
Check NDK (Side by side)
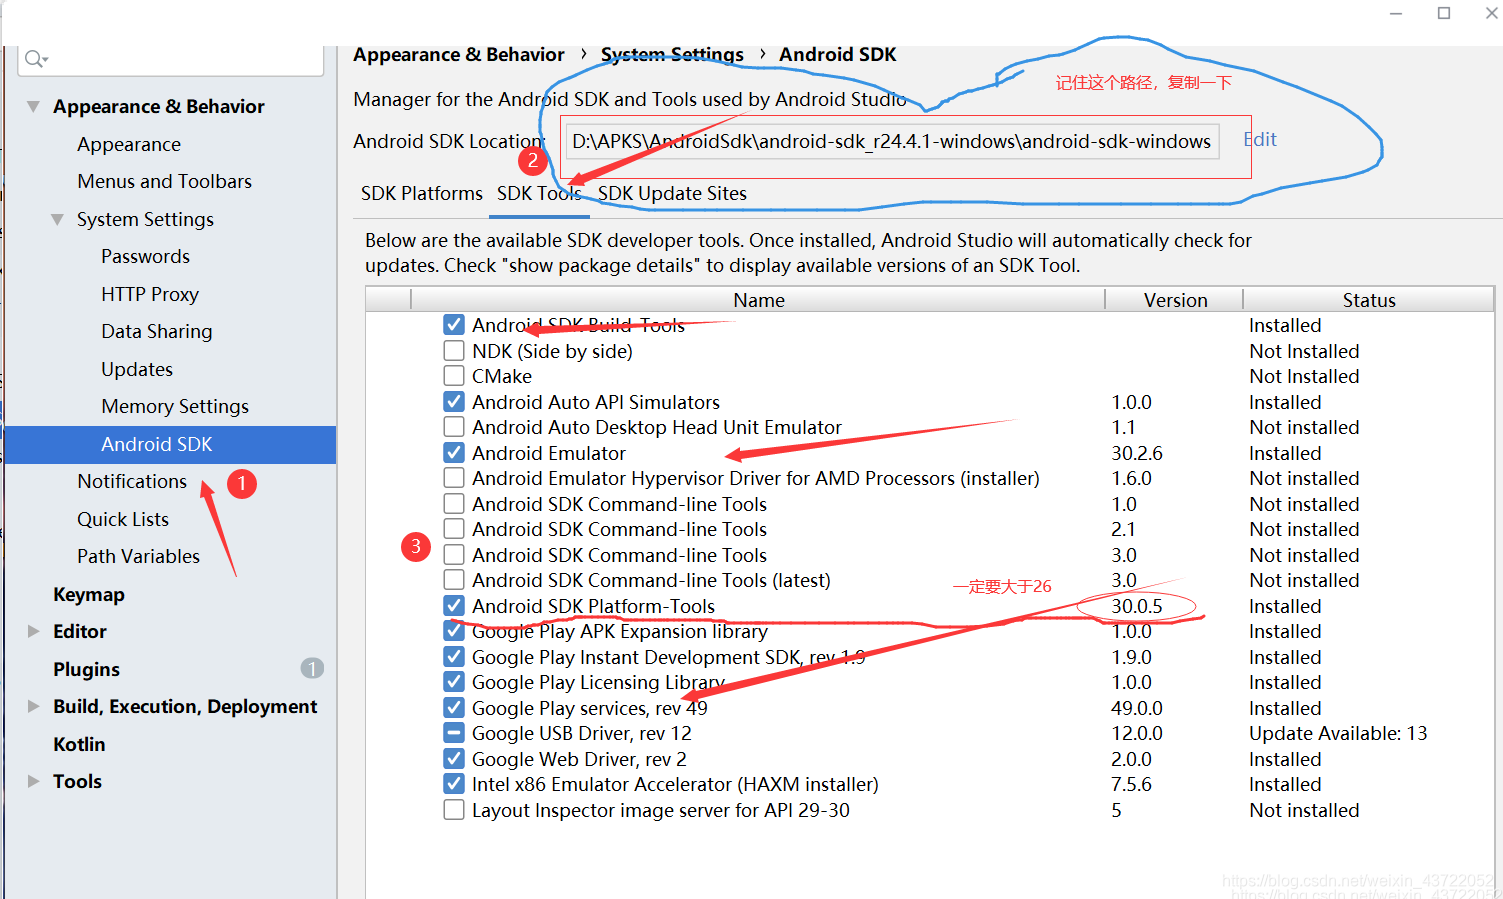[454, 351]
